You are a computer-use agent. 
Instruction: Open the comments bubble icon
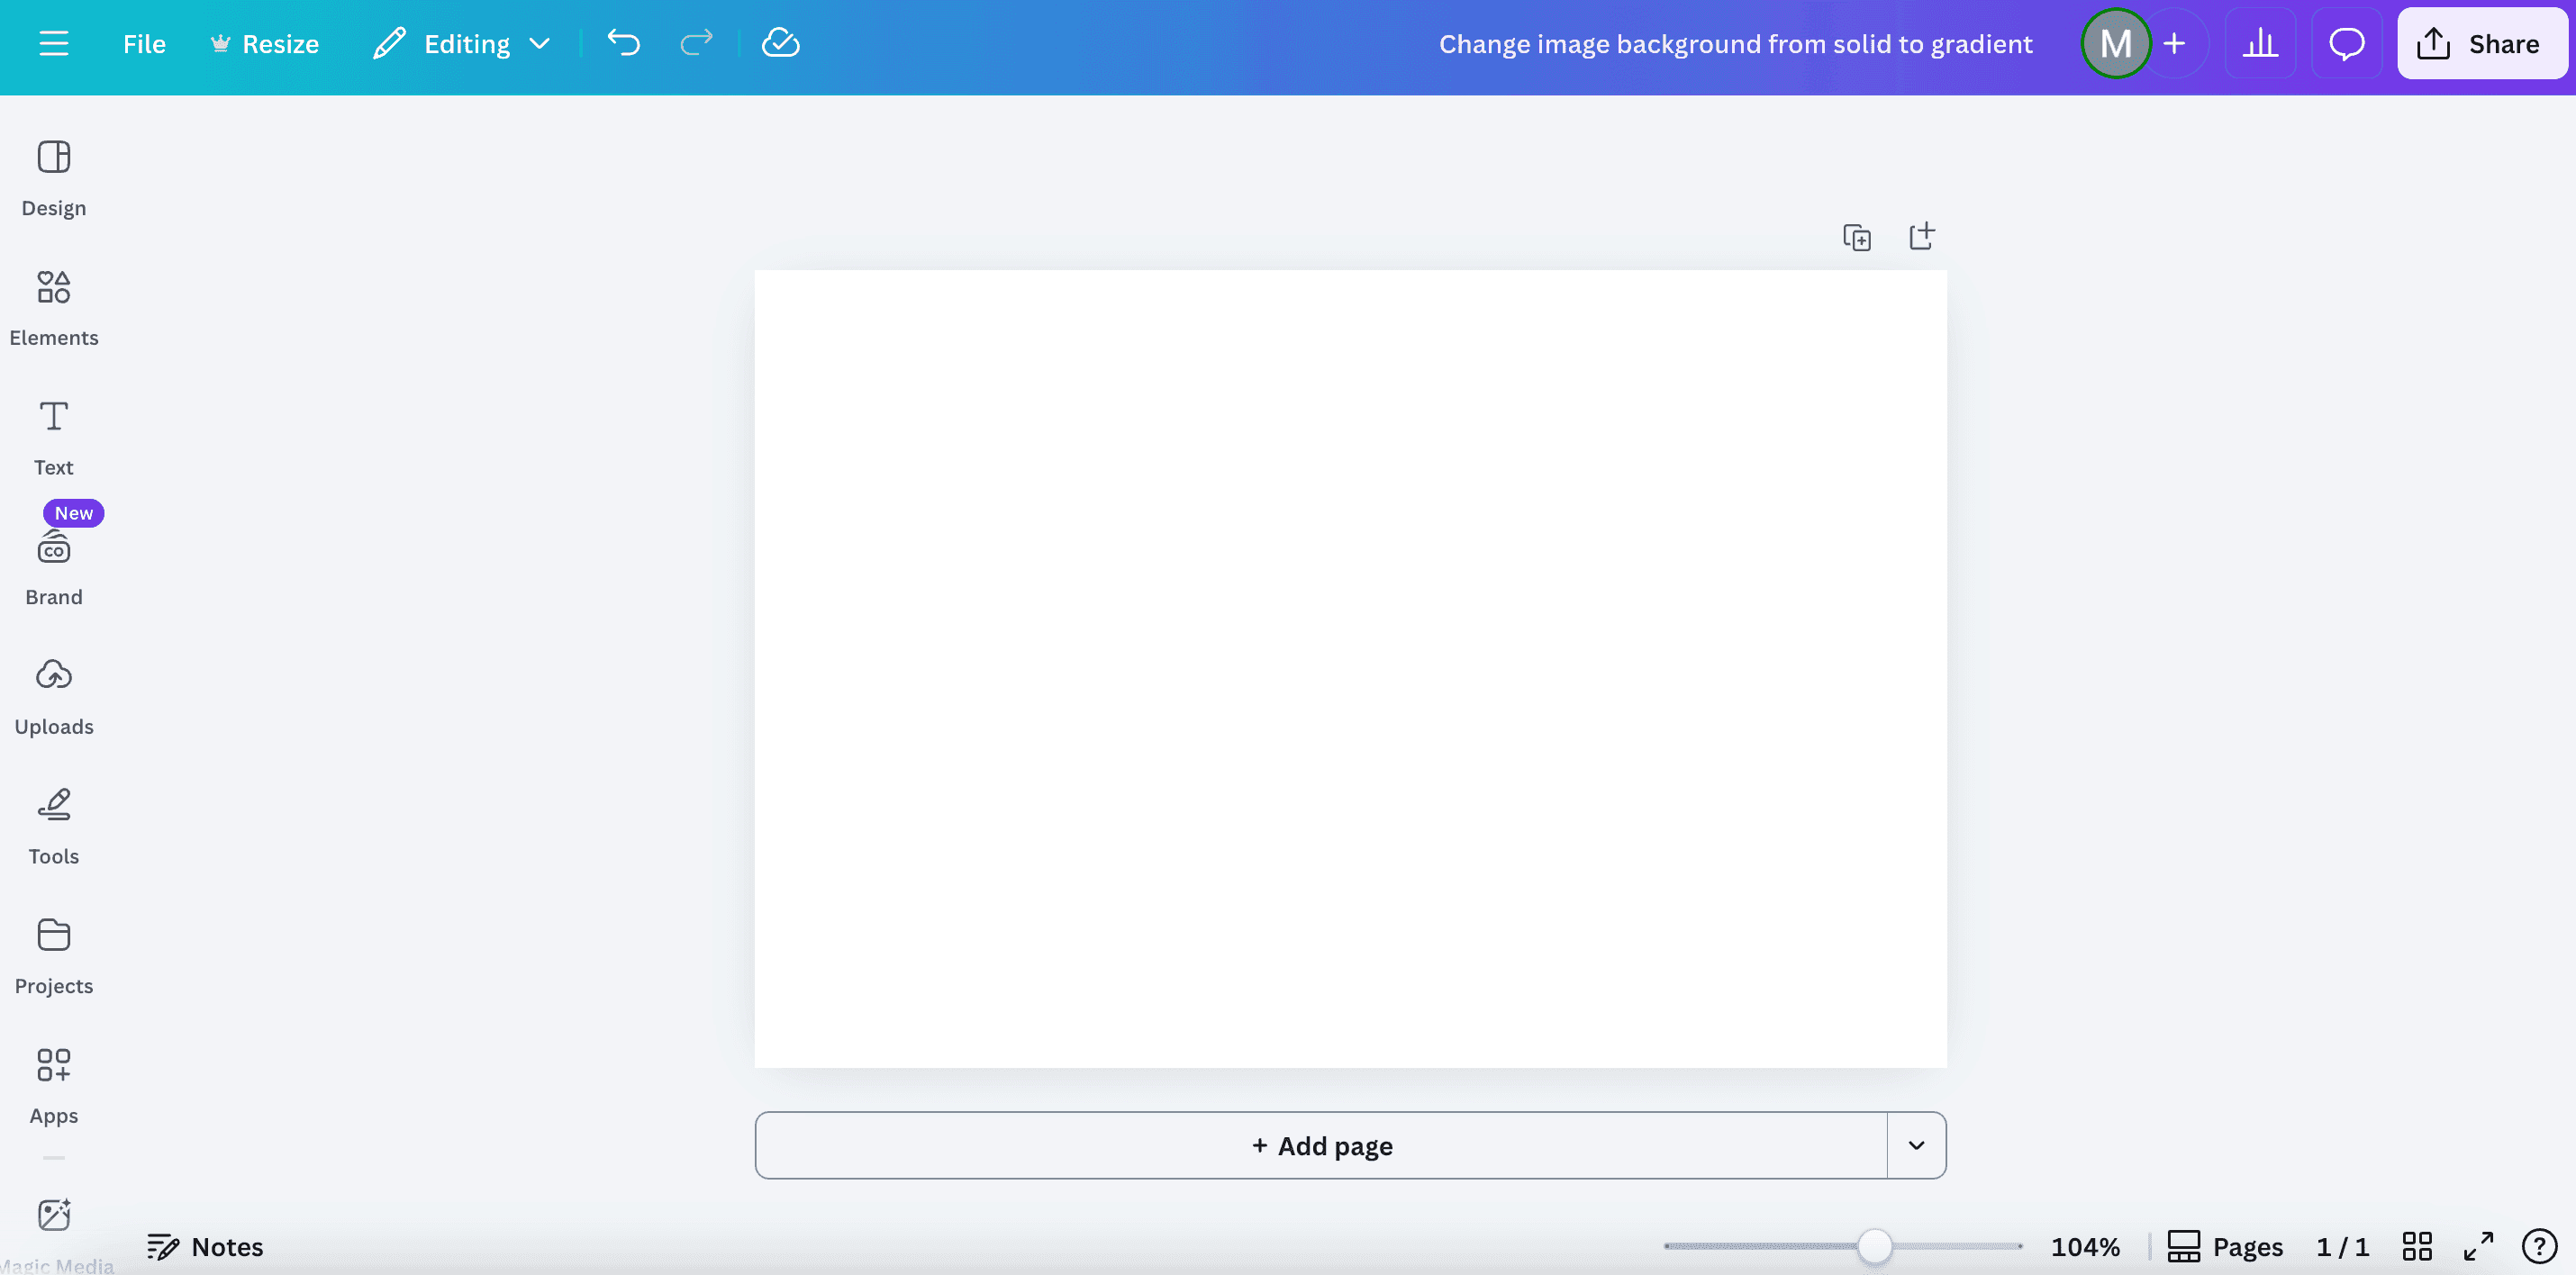2346,43
